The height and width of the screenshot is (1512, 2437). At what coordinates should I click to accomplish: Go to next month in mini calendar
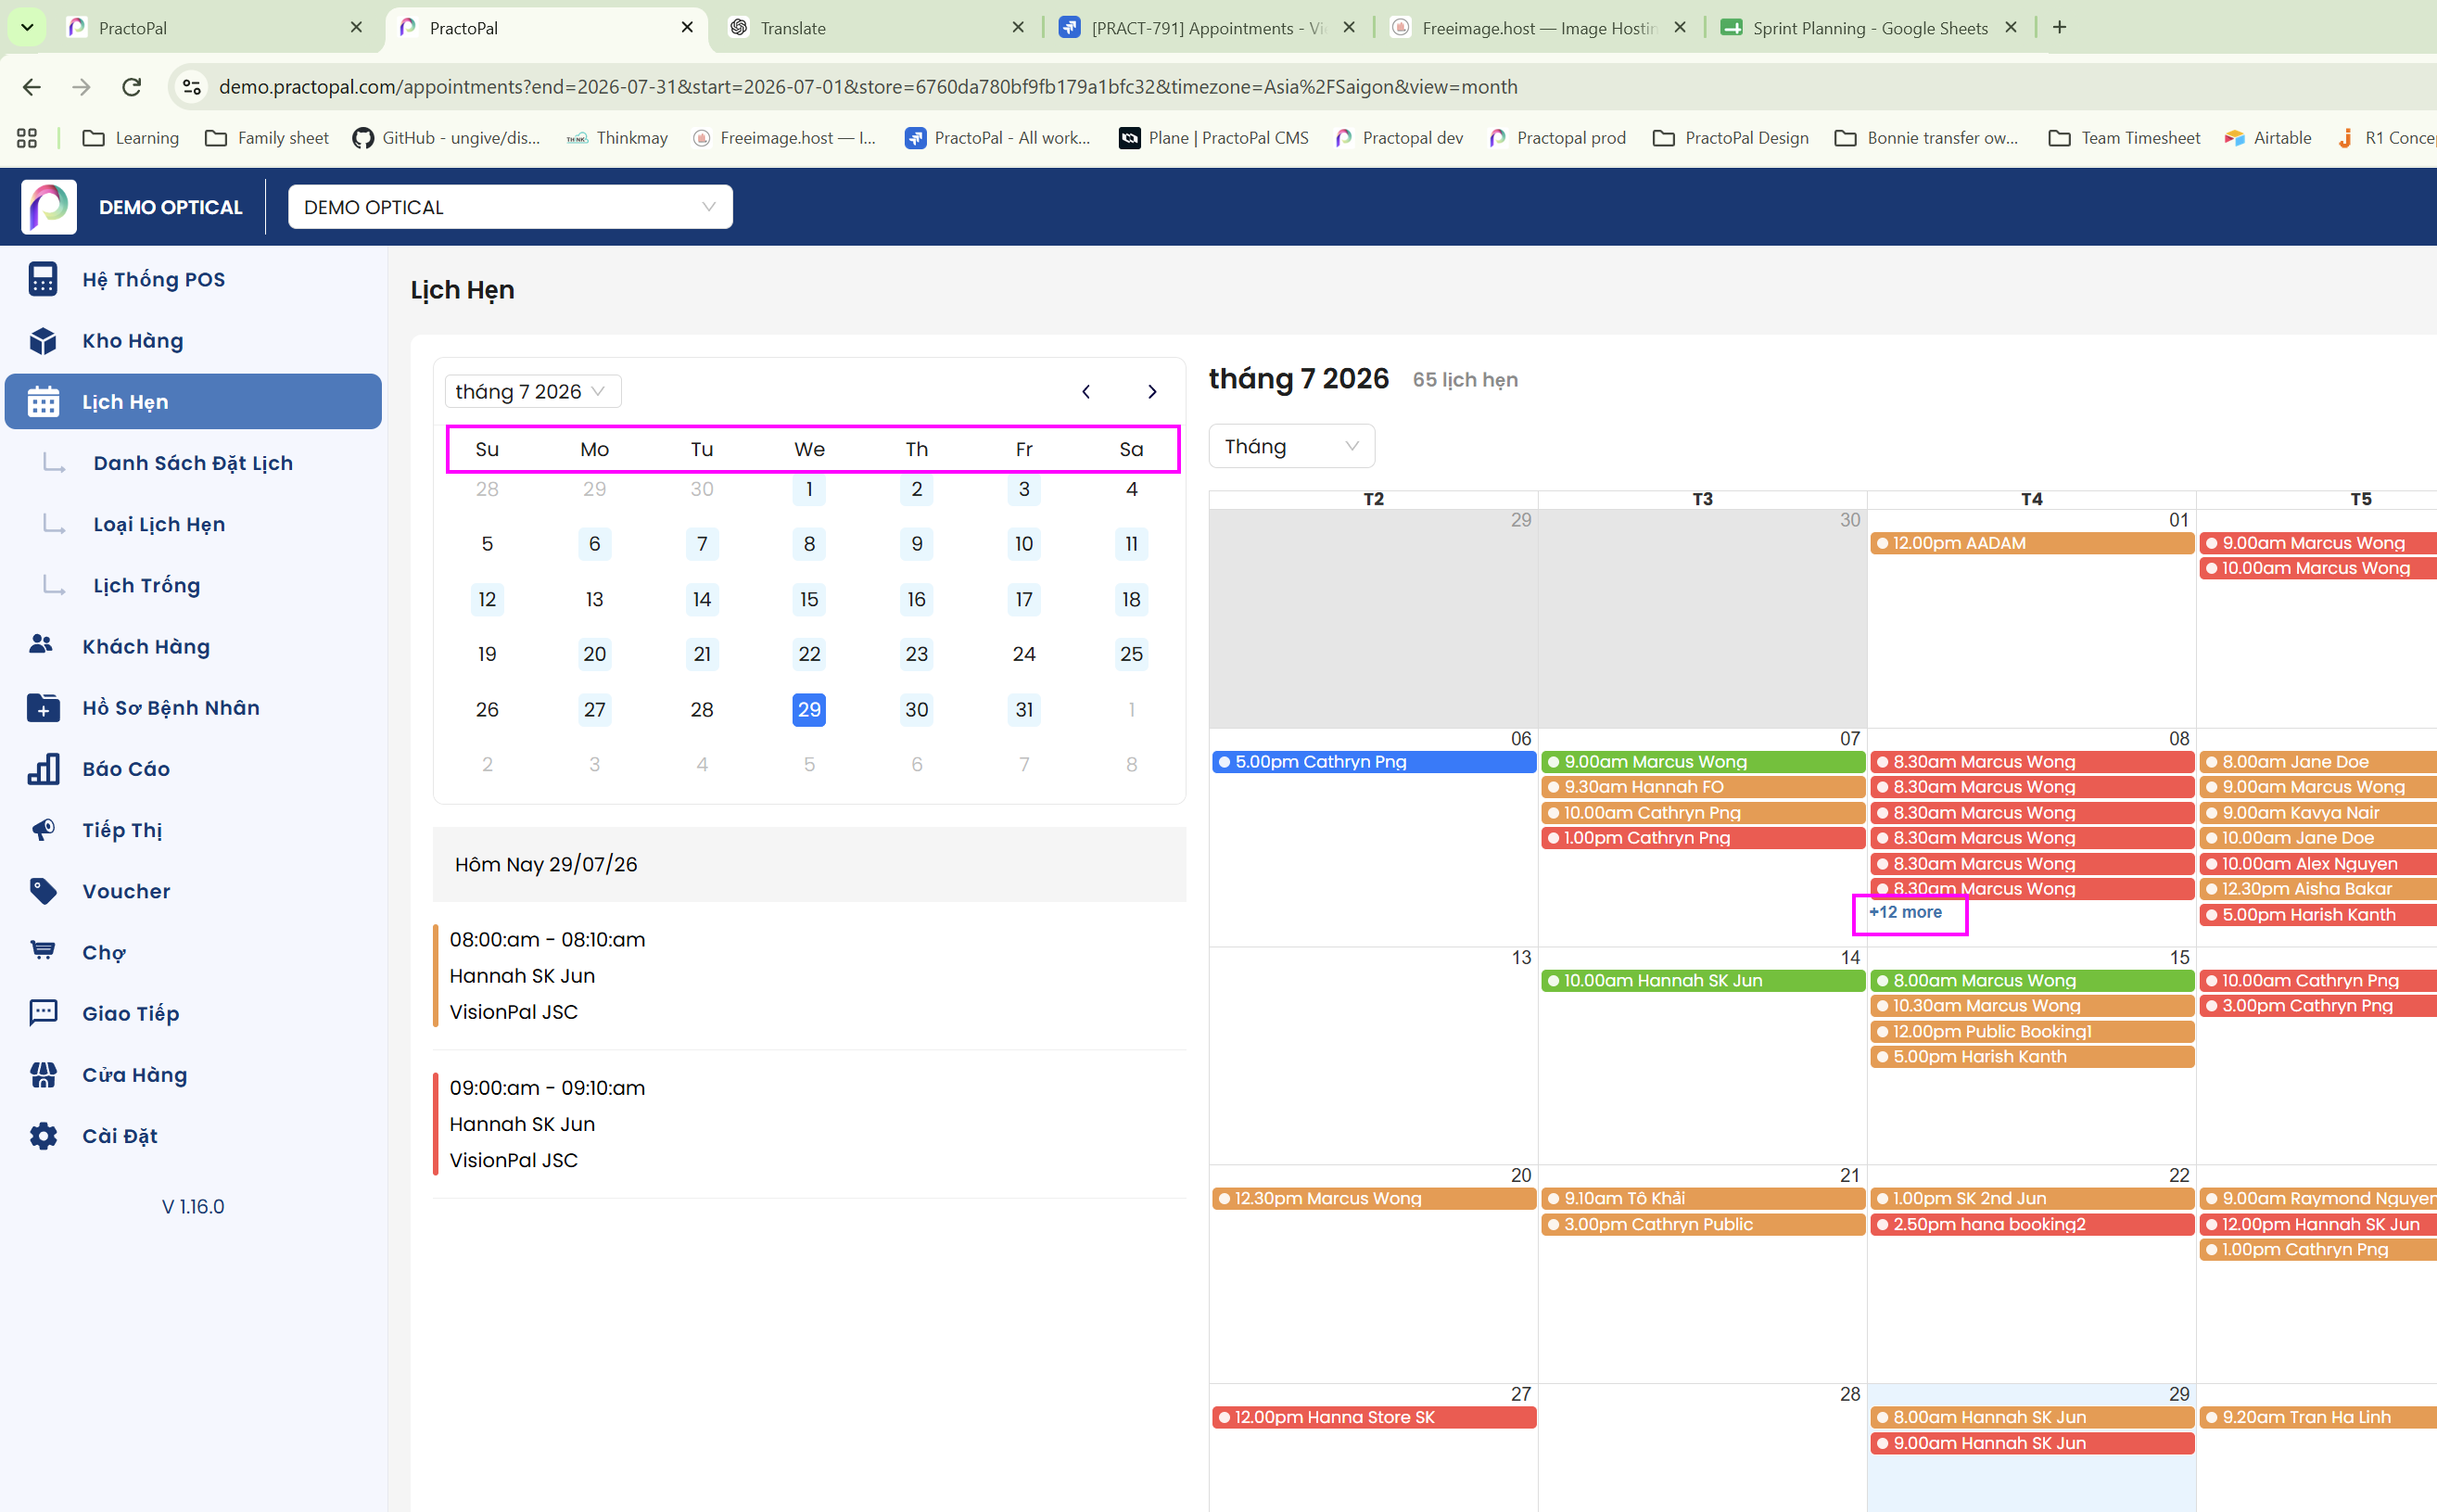pyautogui.click(x=1152, y=392)
